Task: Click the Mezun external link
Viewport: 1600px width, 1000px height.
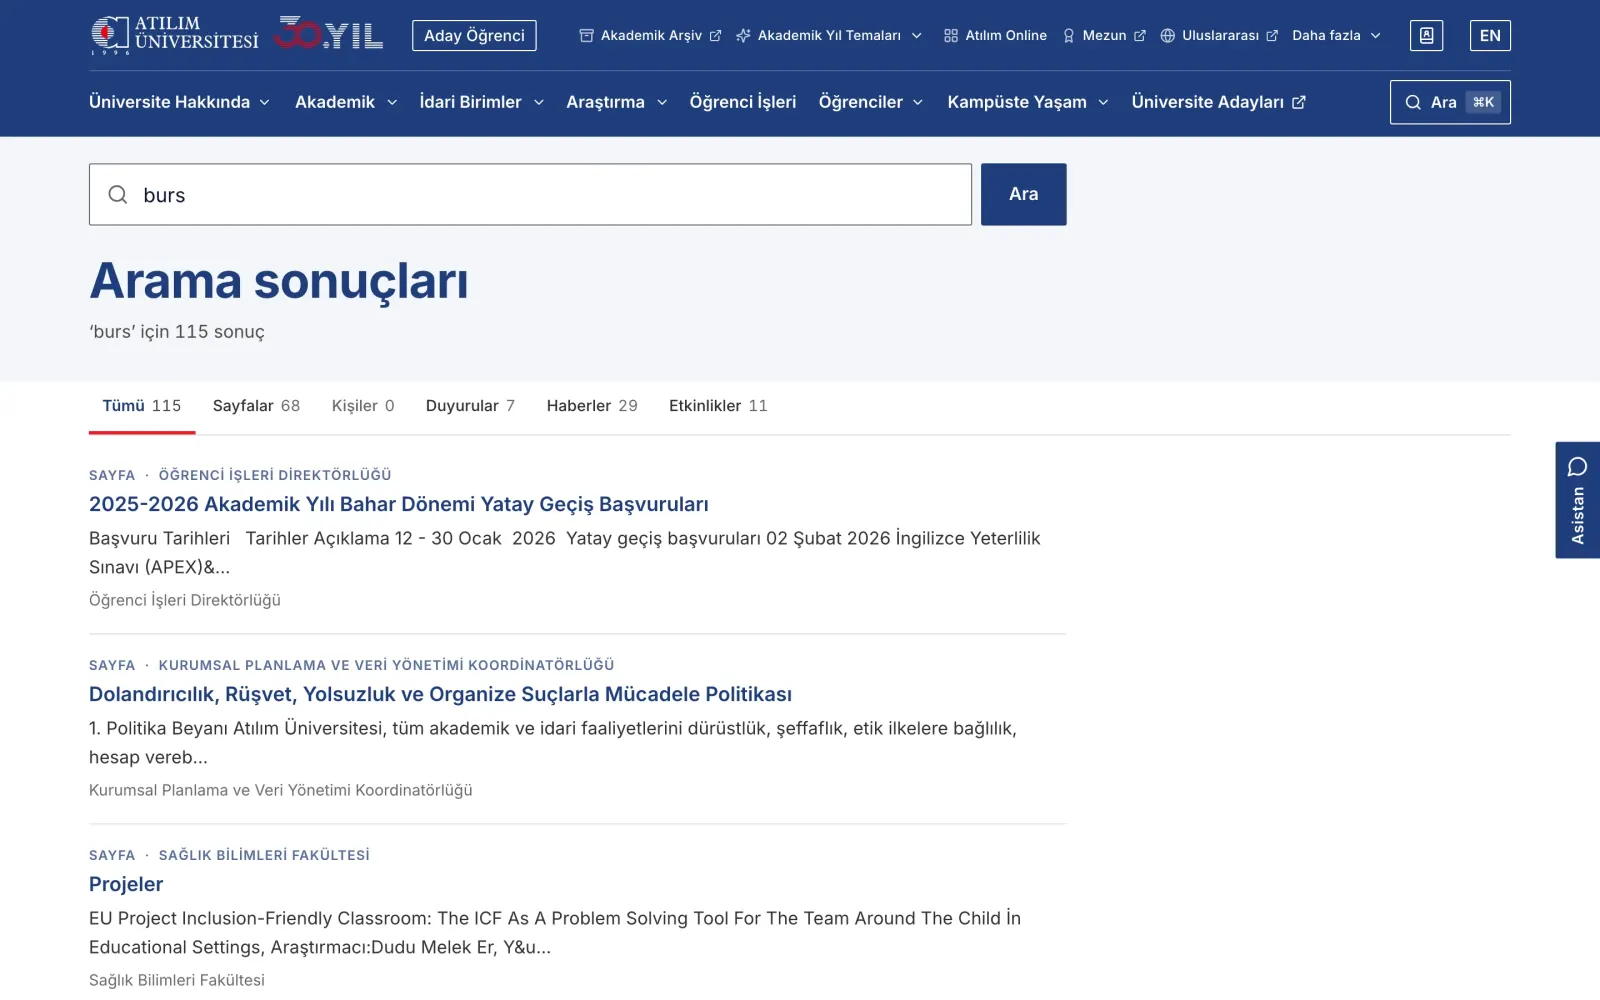Action: 1104,35
